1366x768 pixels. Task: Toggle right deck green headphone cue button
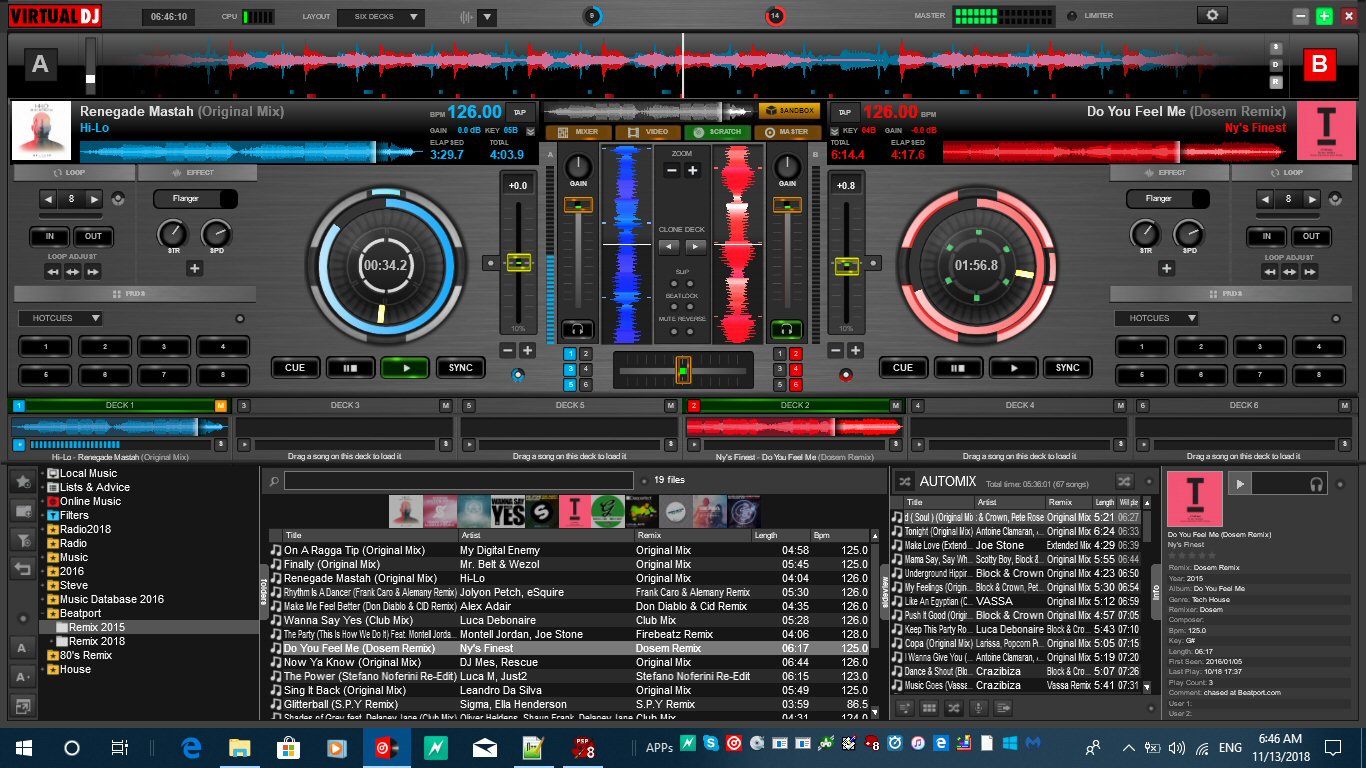[x=786, y=328]
